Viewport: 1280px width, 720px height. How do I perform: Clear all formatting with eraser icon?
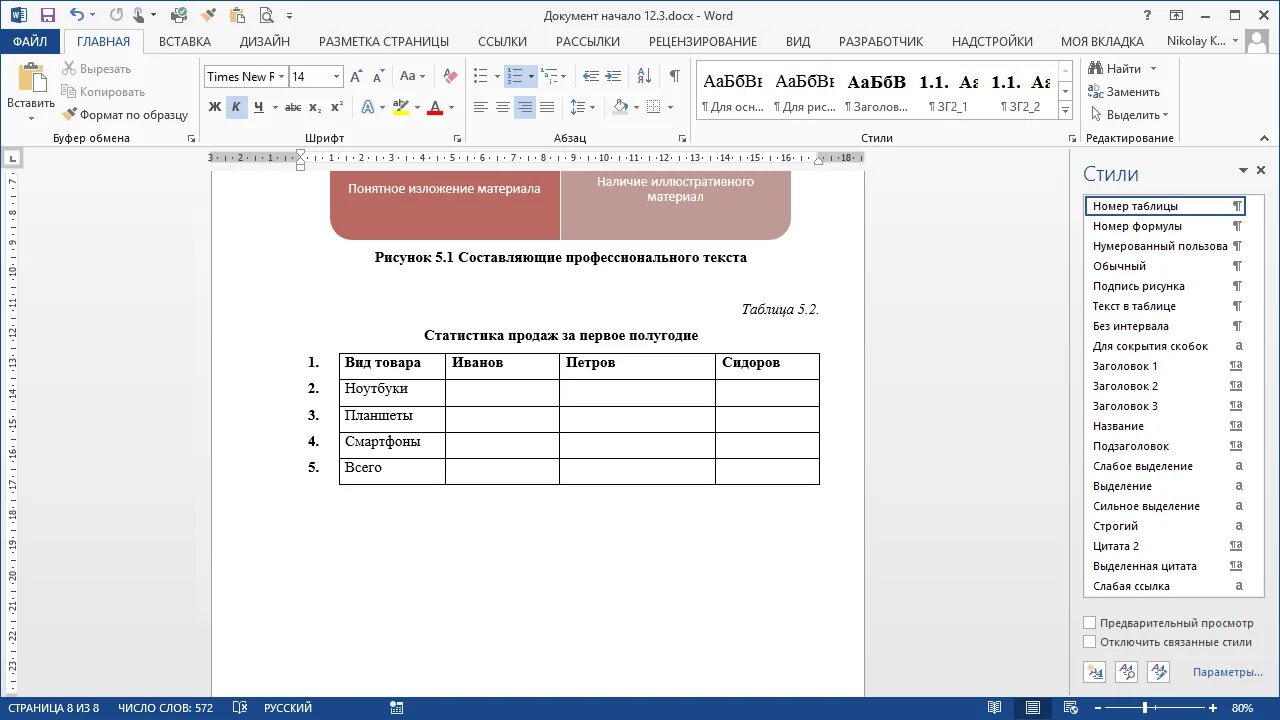pyautogui.click(x=450, y=77)
